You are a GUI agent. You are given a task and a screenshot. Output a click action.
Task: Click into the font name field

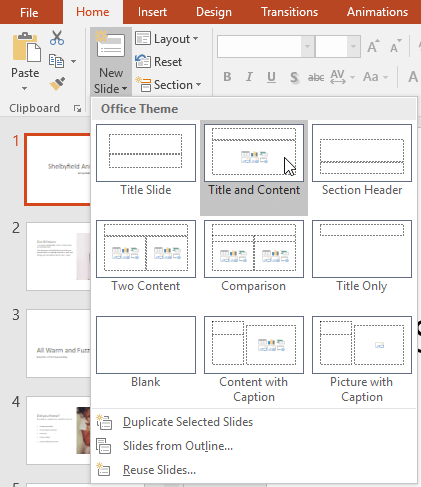259,46
